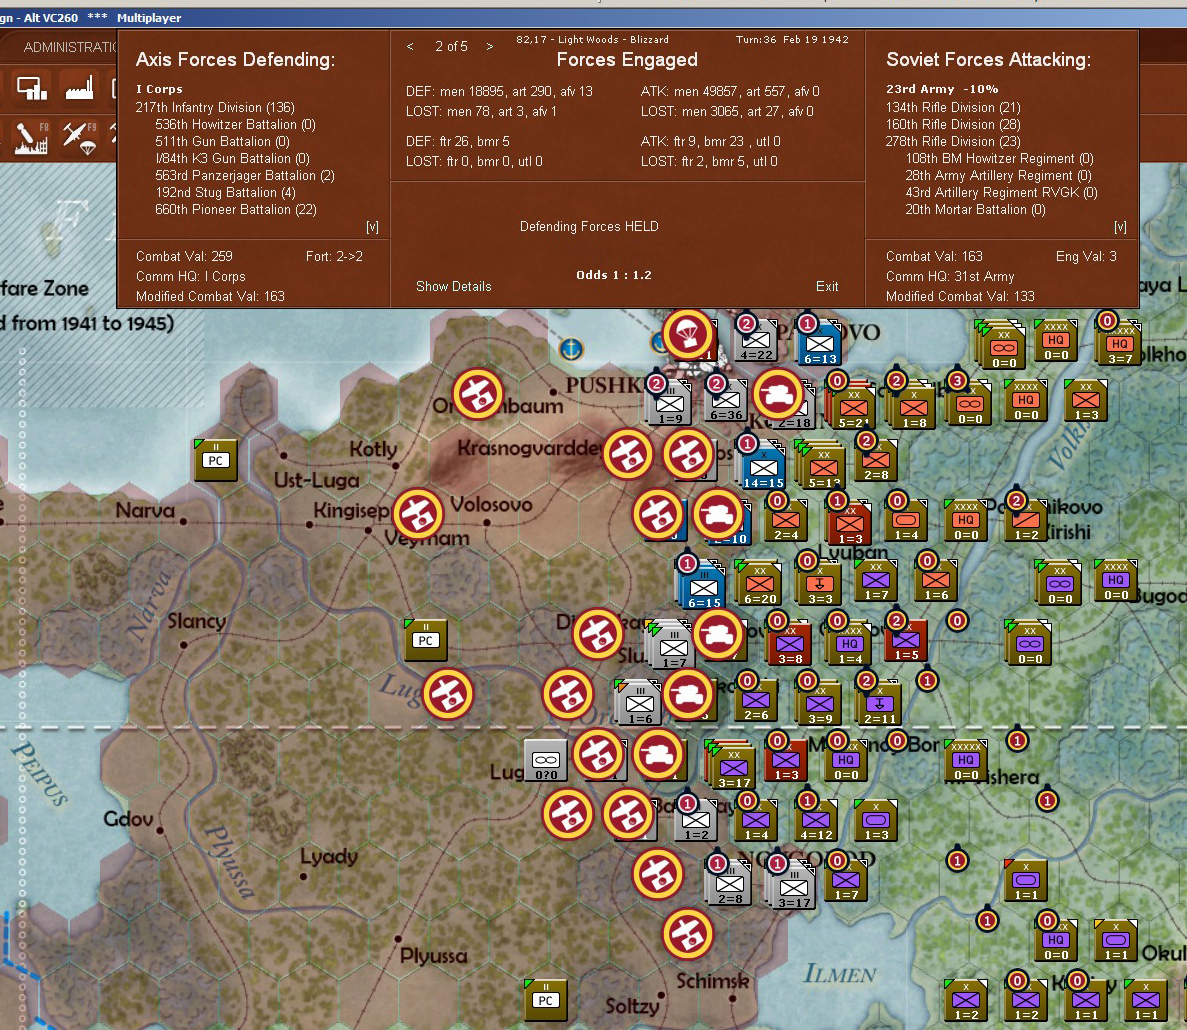The image size is (1187, 1030).
Task: Click the Multiplayer title bar text
Action: click(149, 17)
